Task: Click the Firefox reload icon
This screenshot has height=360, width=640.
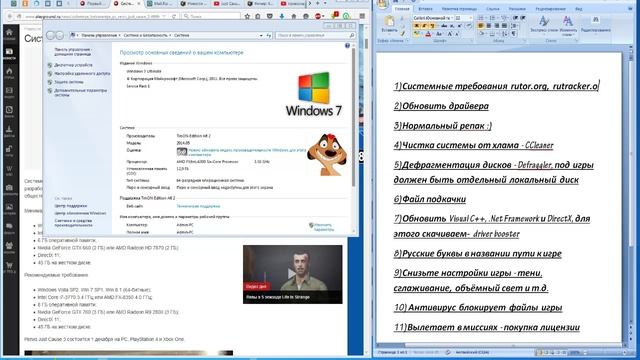Action: pyautogui.click(x=174, y=16)
